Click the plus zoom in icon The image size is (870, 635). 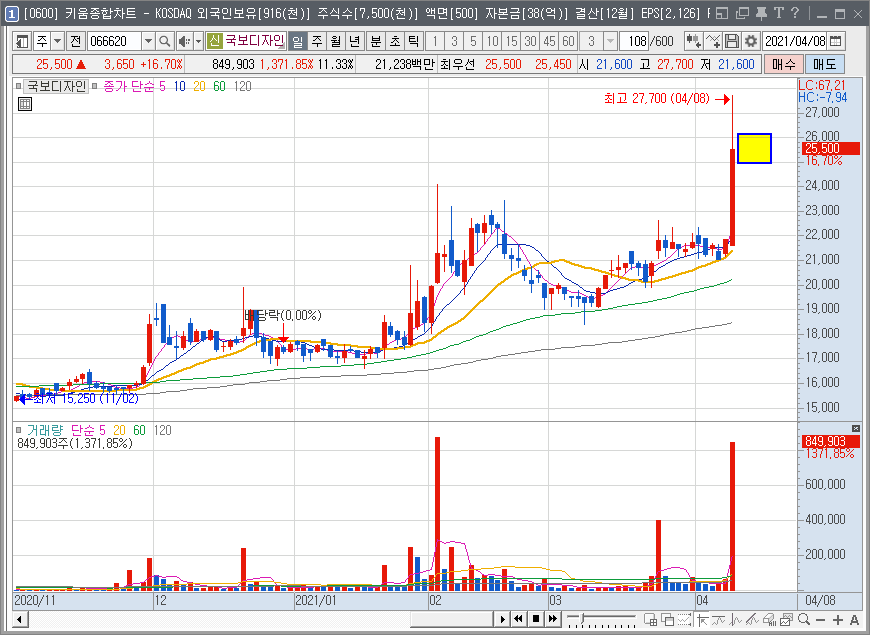(838, 619)
